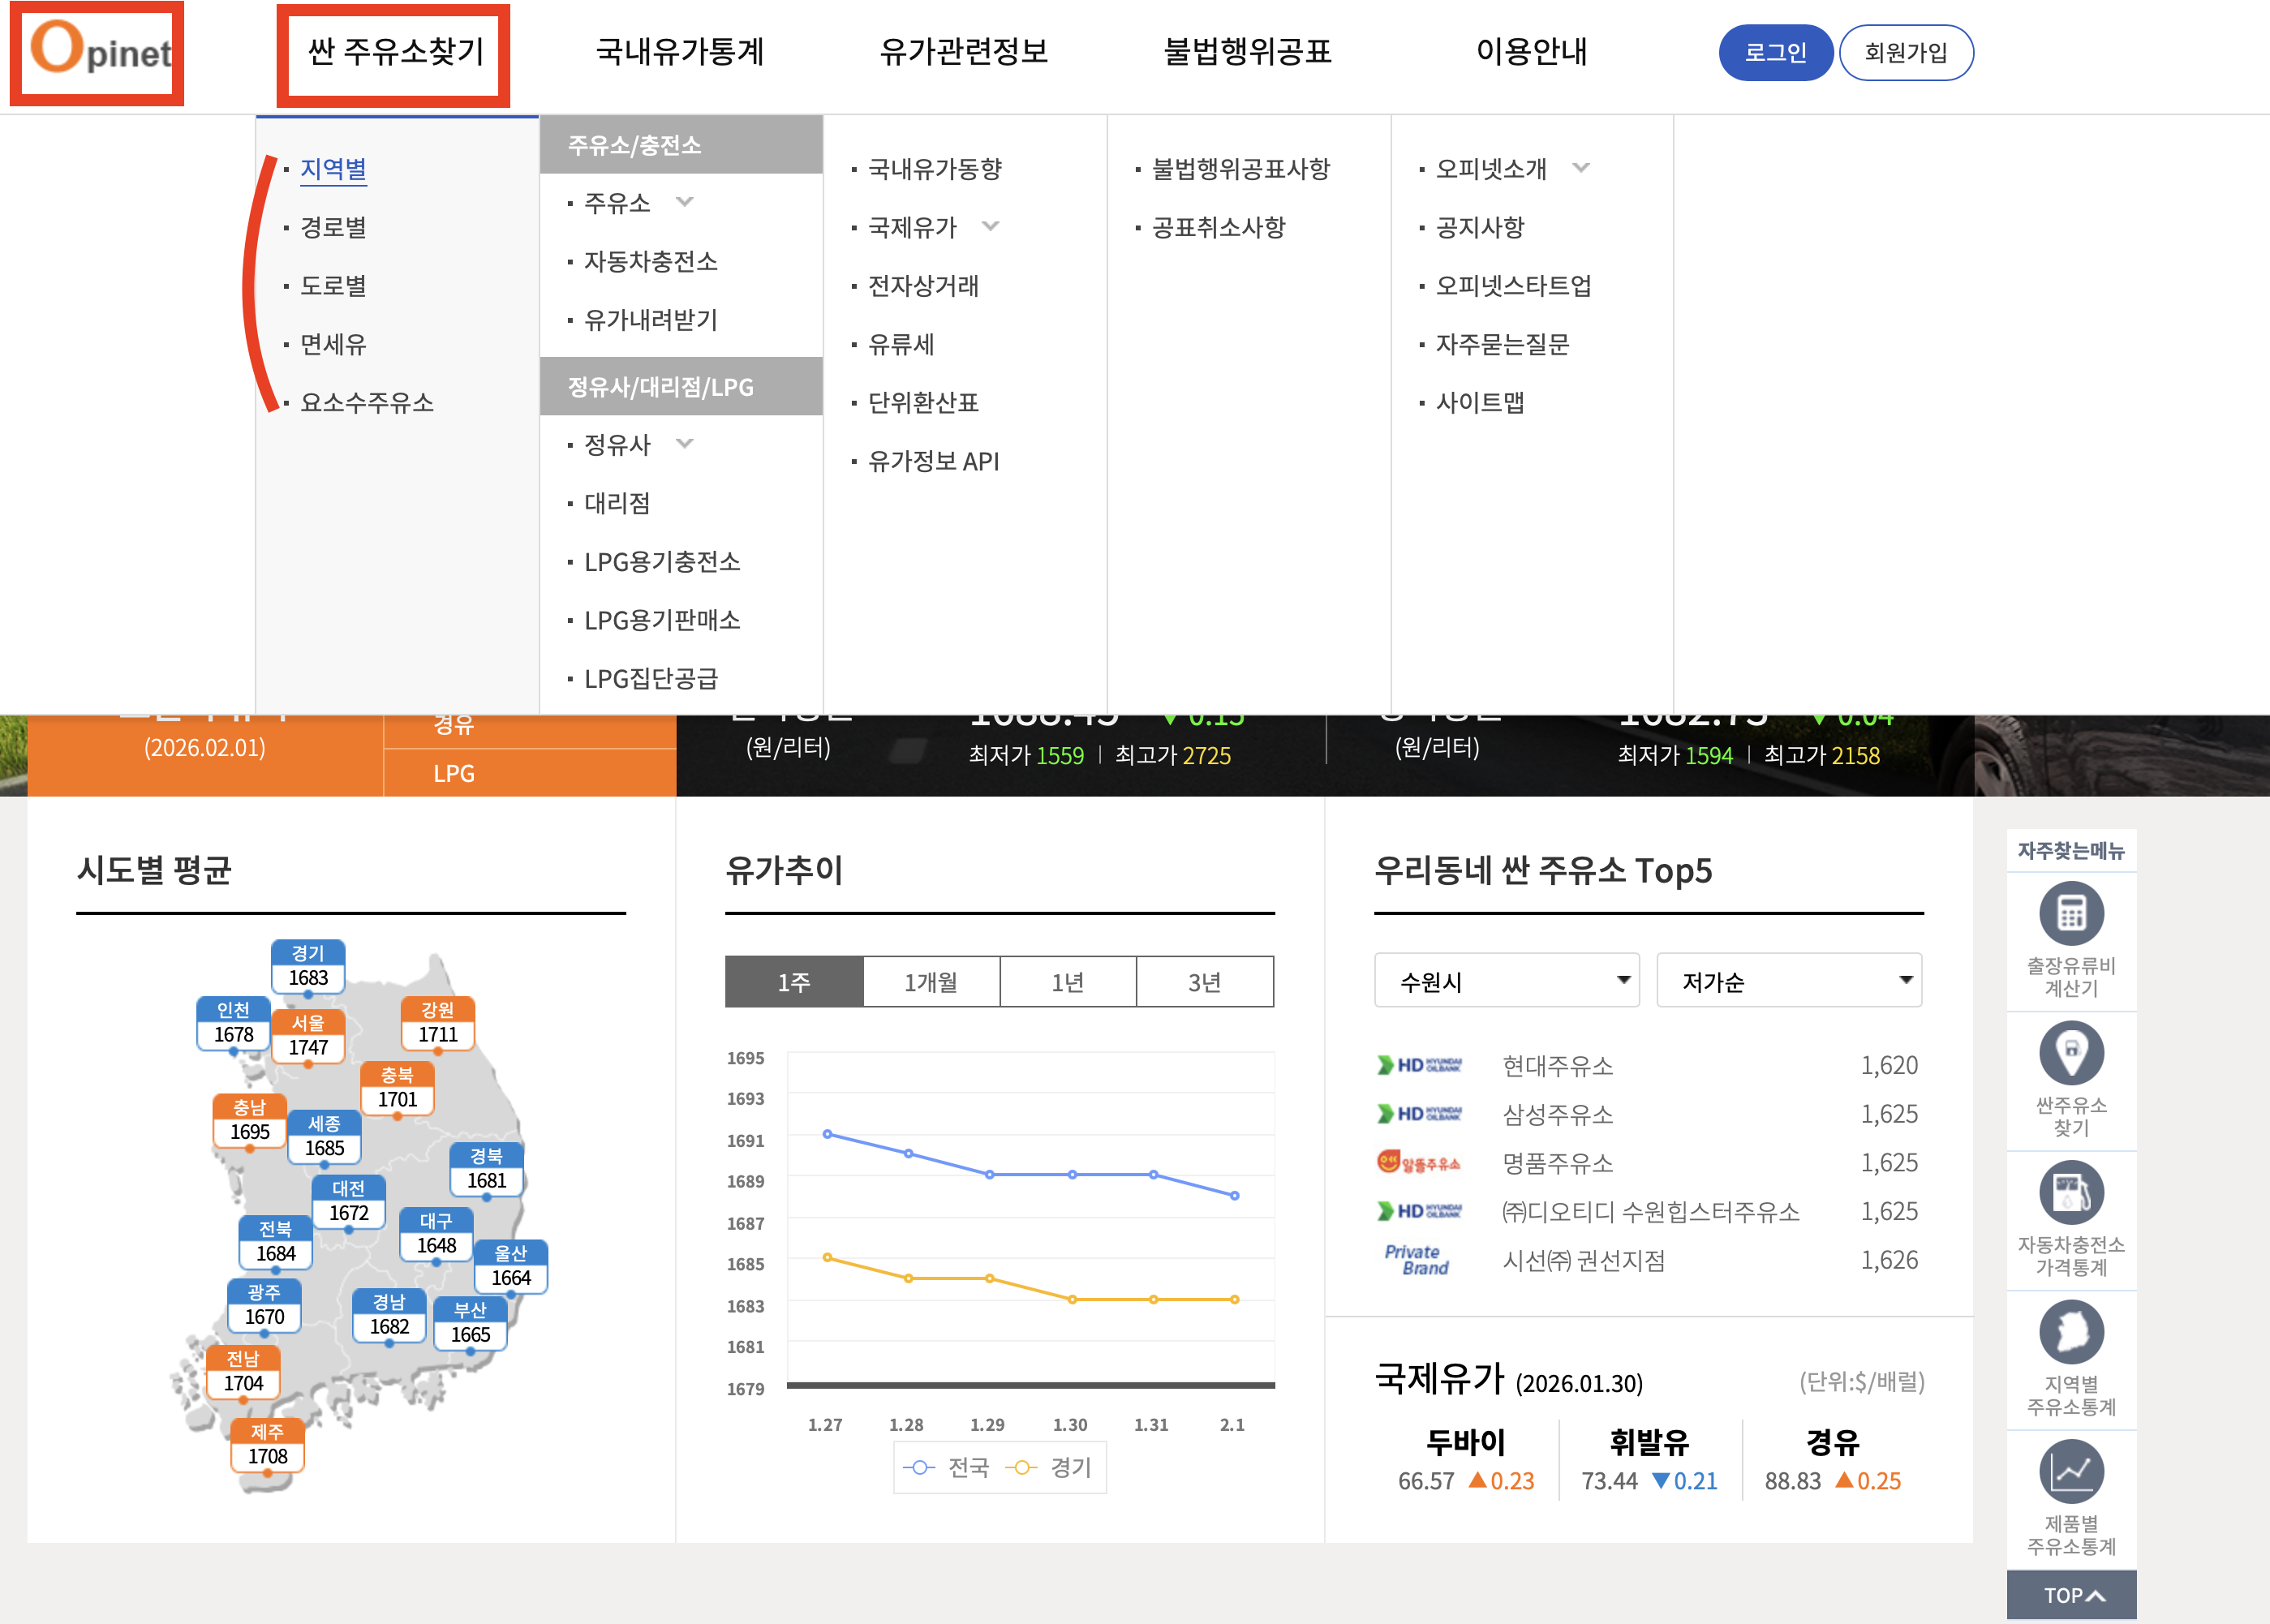The image size is (2270, 1624).
Task: Expand the 국제유가 submenu chevron
Action: tap(990, 226)
